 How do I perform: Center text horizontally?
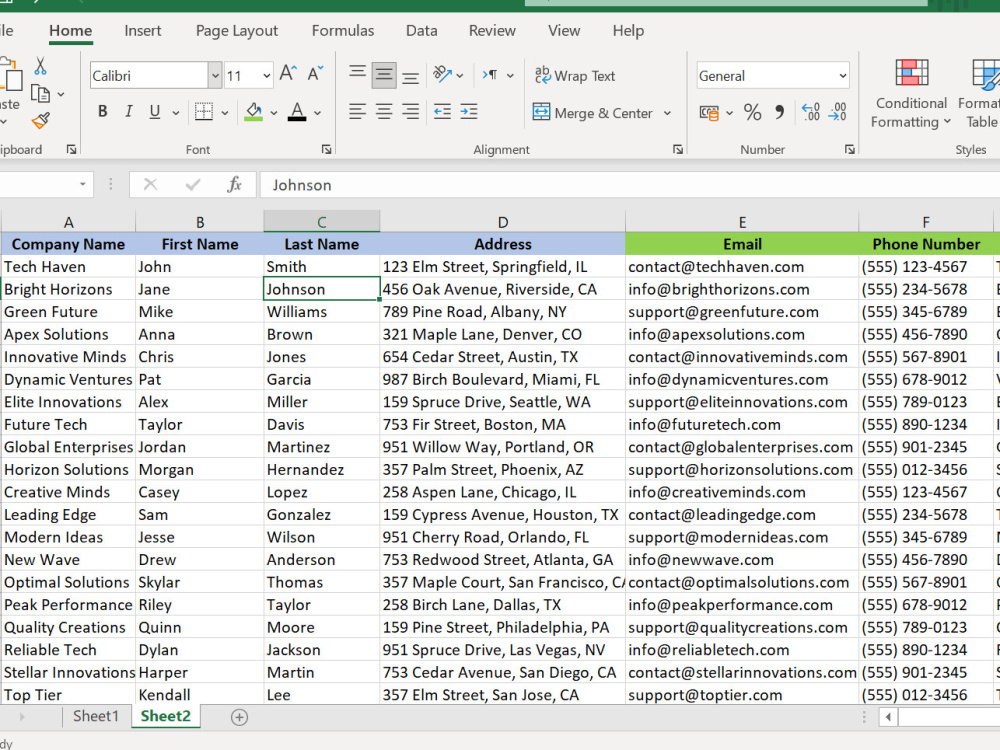click(x=384, y=112)
